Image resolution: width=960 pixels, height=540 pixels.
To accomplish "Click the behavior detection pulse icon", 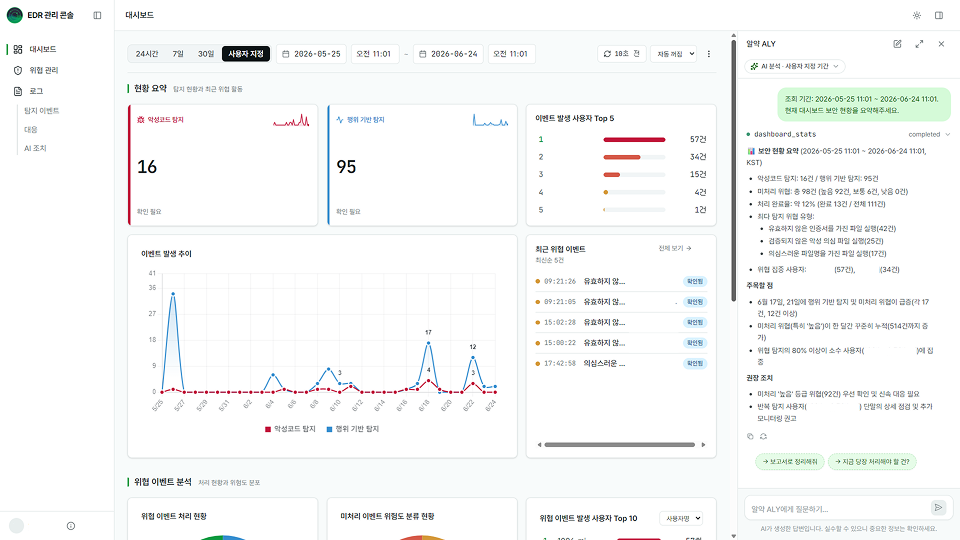I will tap(340, 120).
